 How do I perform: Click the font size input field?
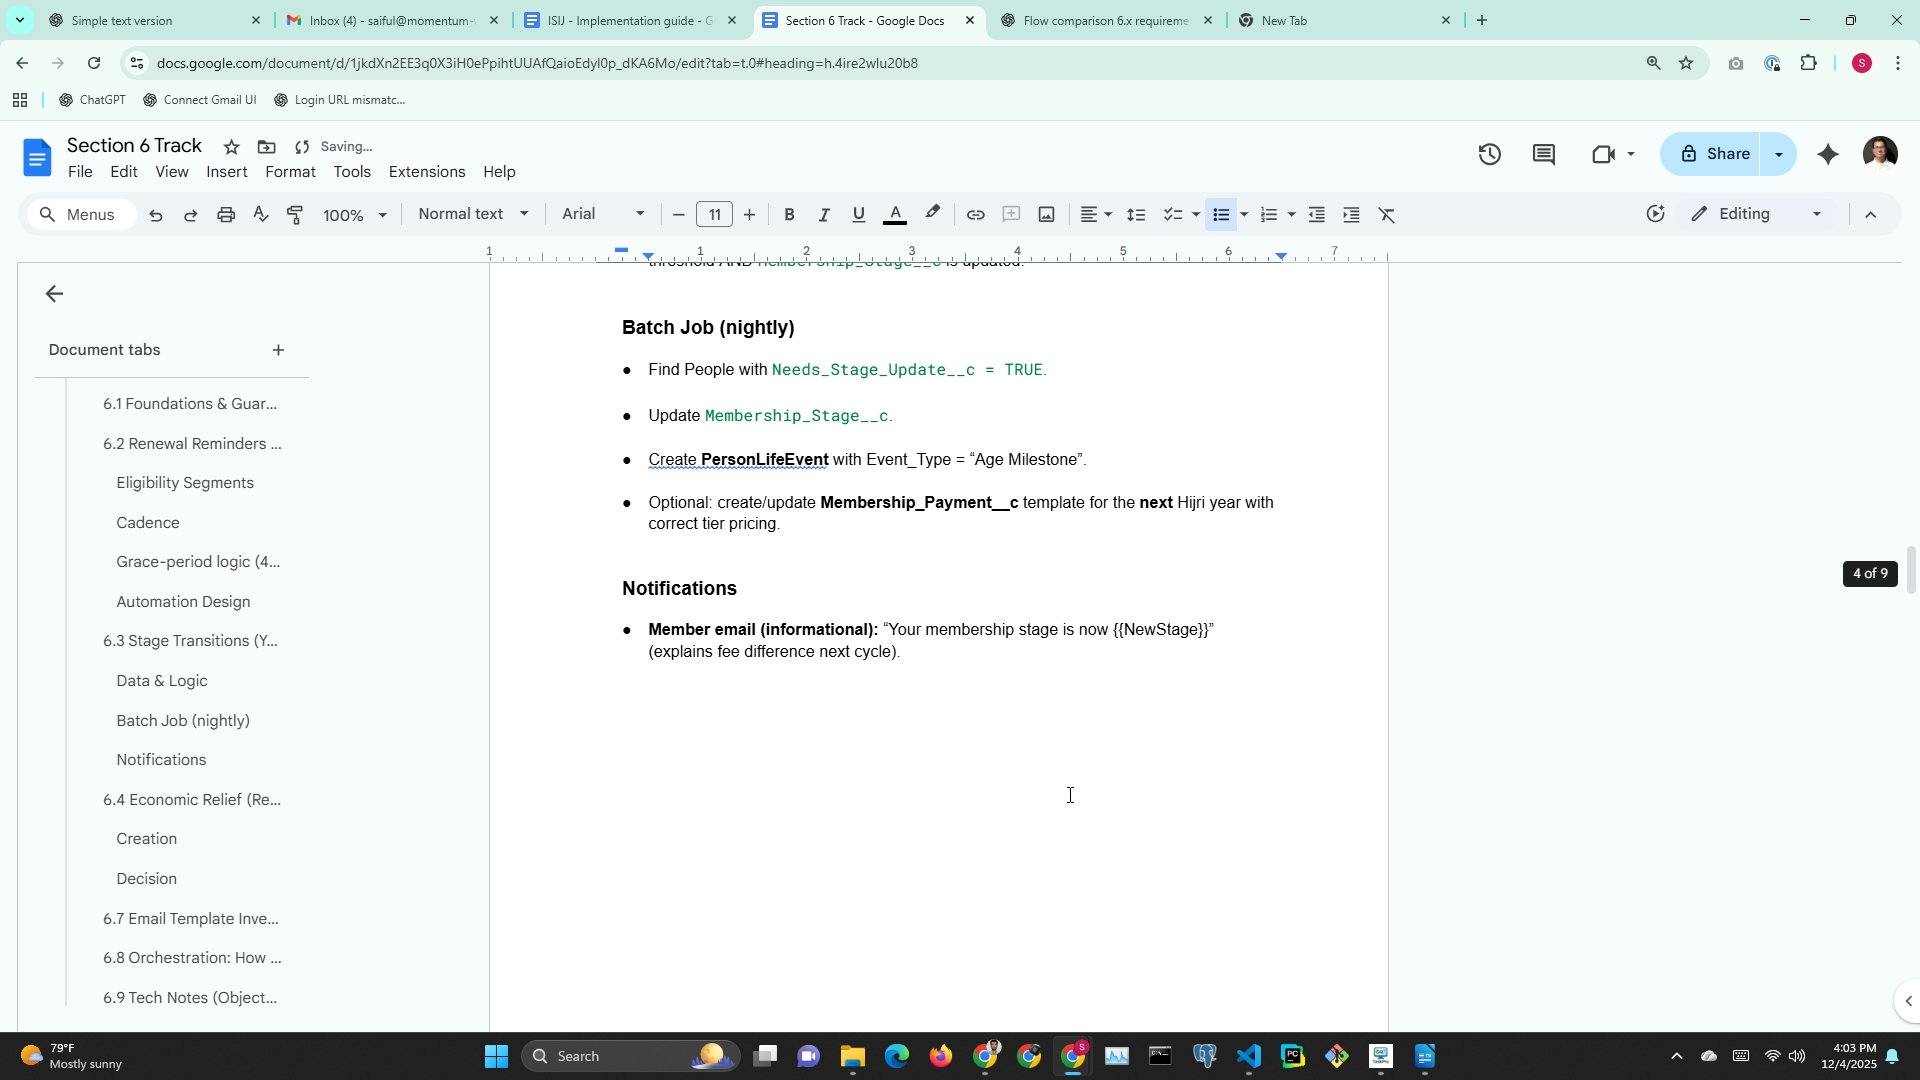click(714, 215)
